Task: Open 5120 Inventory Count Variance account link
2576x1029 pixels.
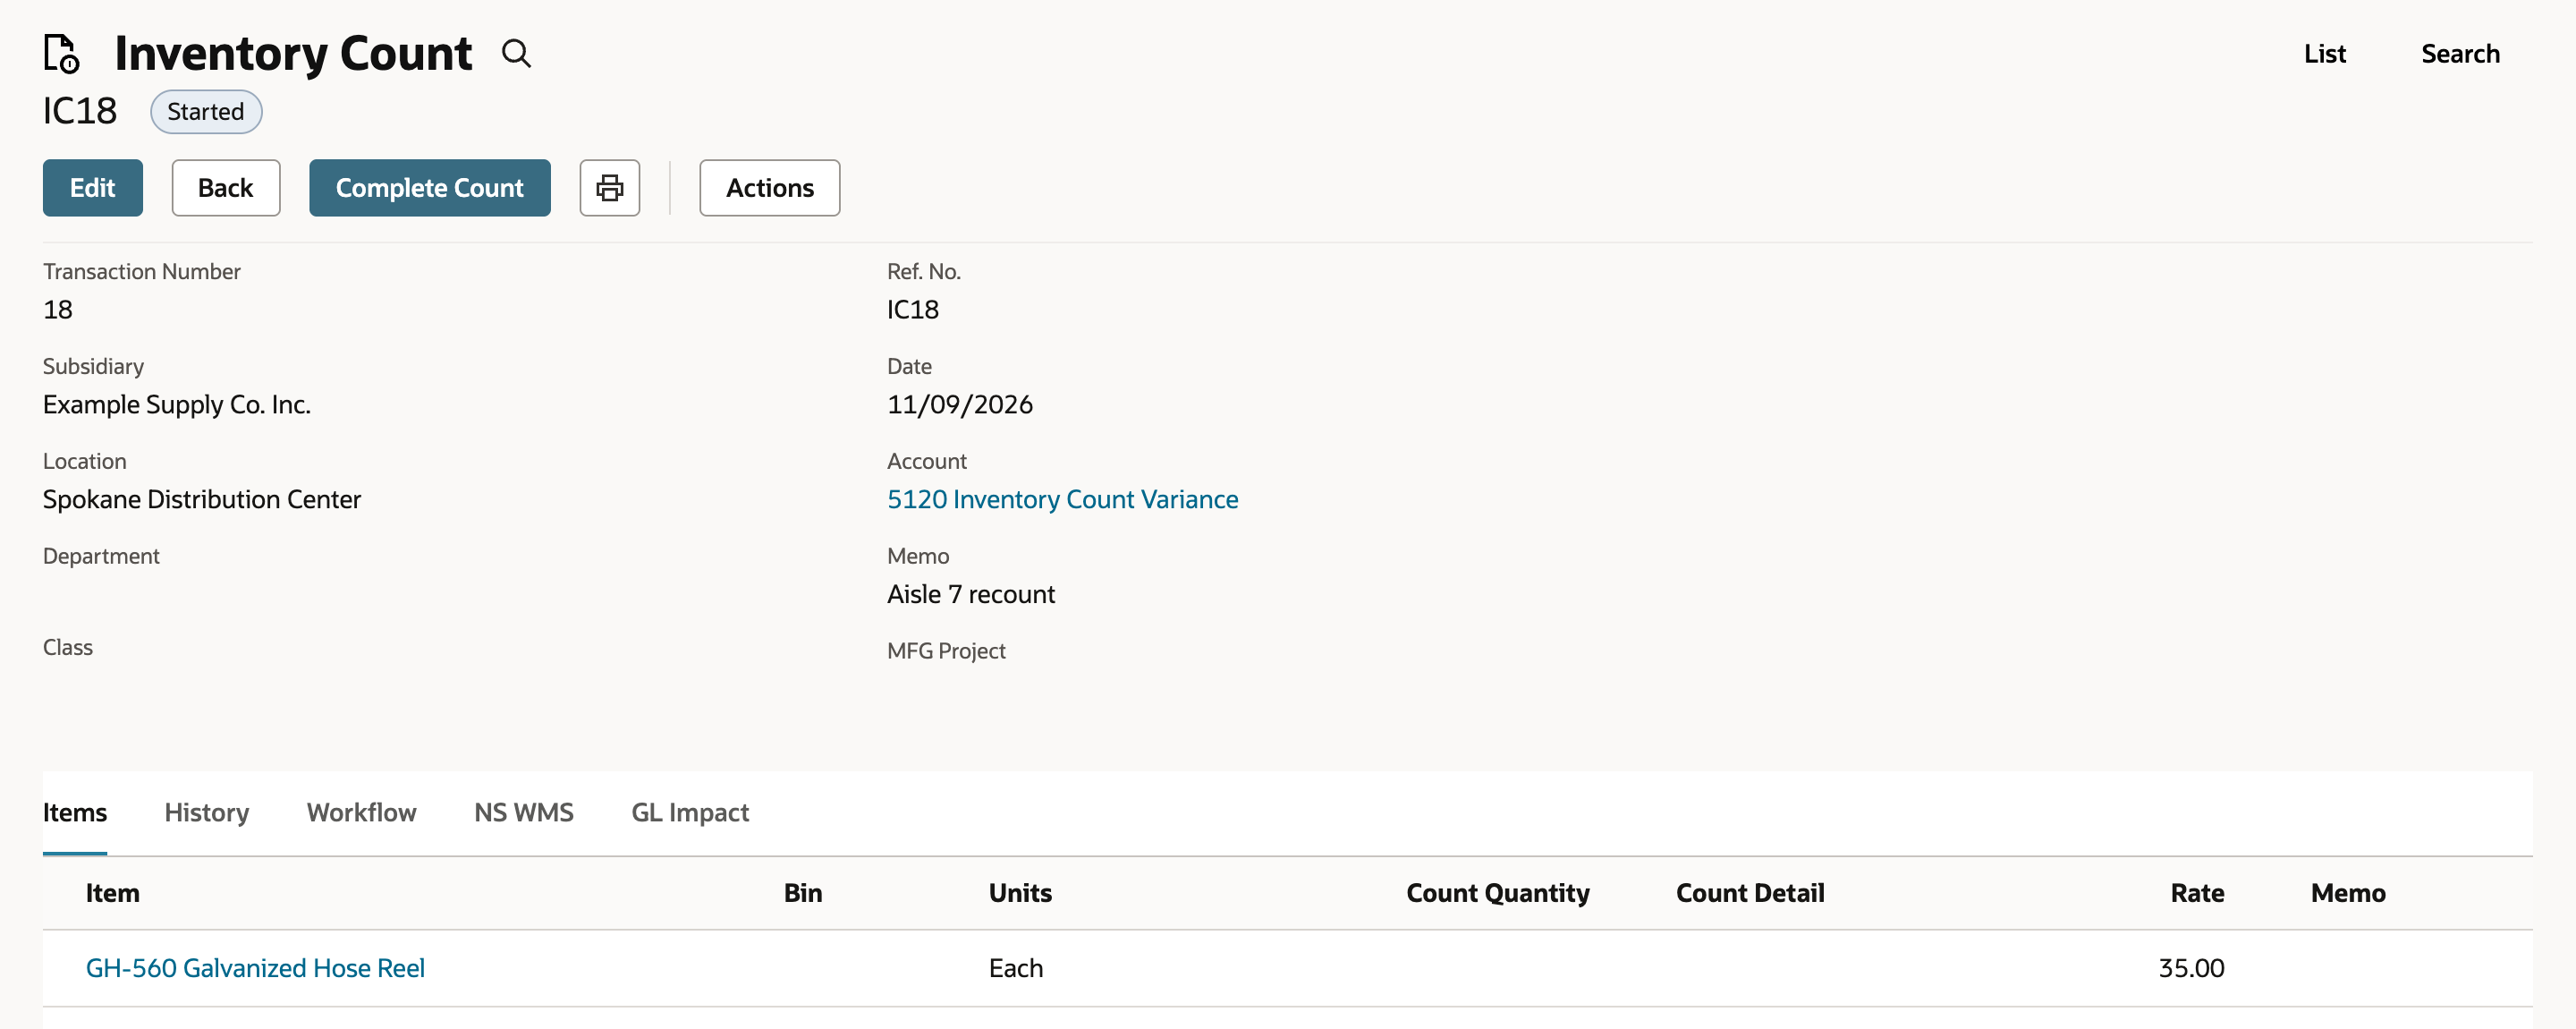Action: [x=1062, y=499]
